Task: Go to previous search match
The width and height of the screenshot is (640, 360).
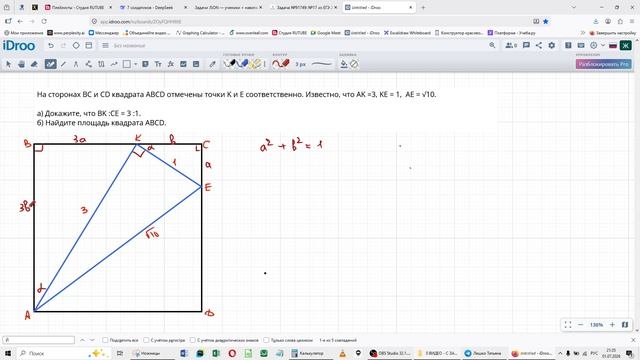Action: tap(82, 340)
